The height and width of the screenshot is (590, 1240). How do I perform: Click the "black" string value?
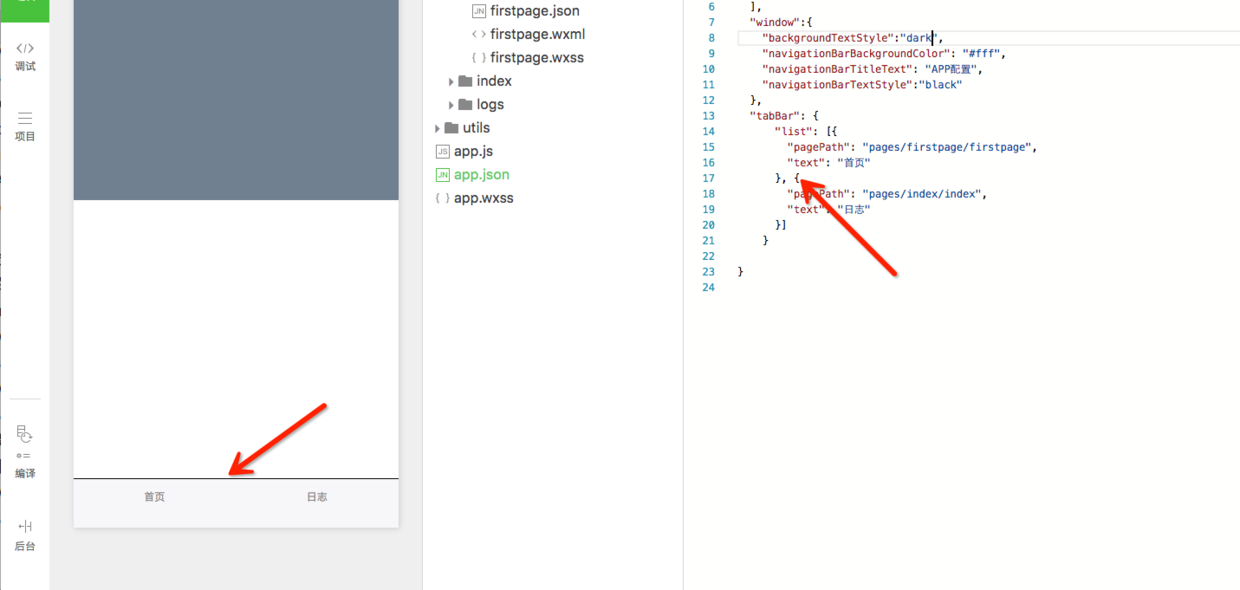940,85
